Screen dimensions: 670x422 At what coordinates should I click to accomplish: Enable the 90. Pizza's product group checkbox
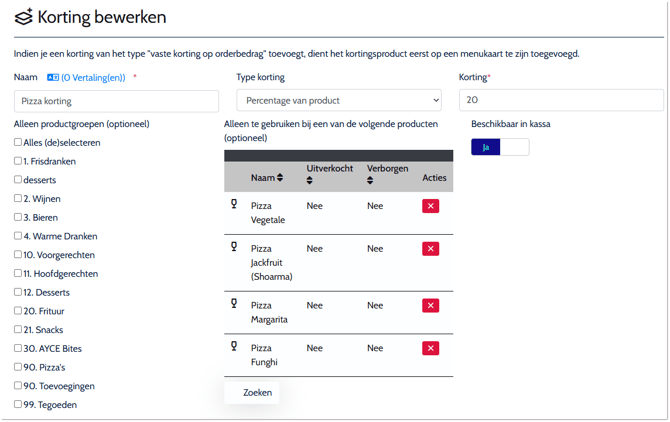(x=18, y=367)
